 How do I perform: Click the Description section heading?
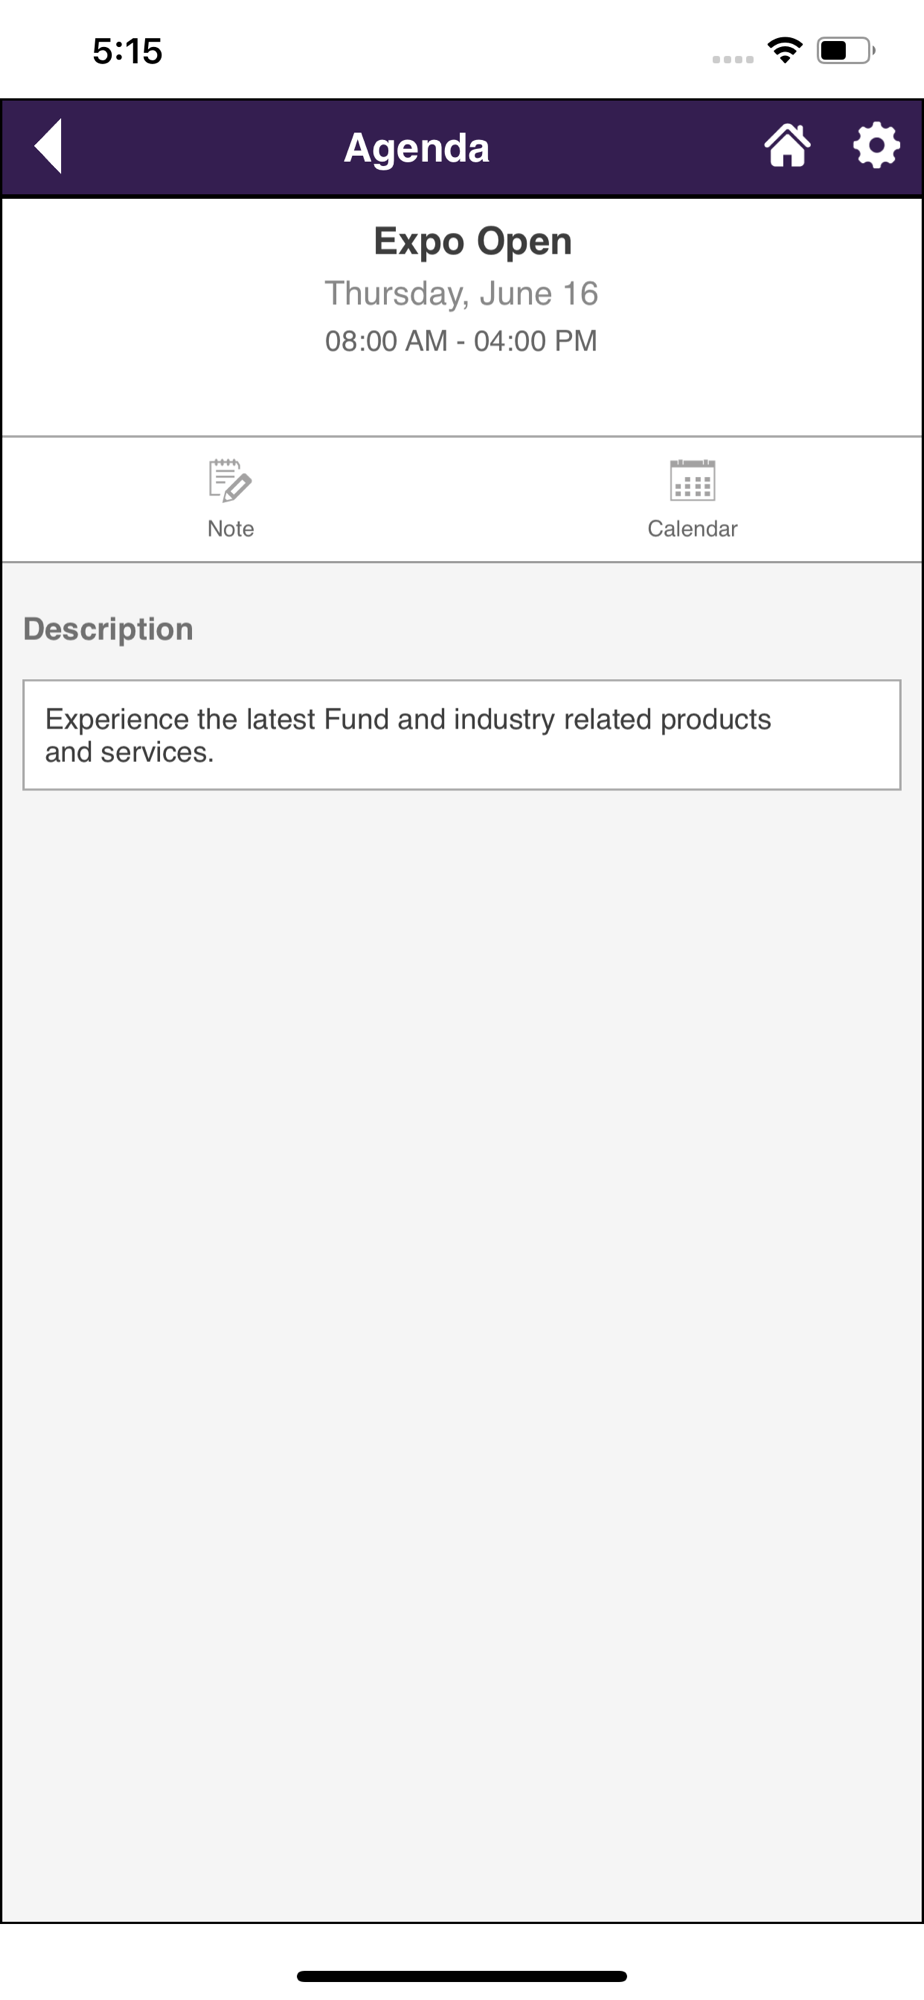108,629
